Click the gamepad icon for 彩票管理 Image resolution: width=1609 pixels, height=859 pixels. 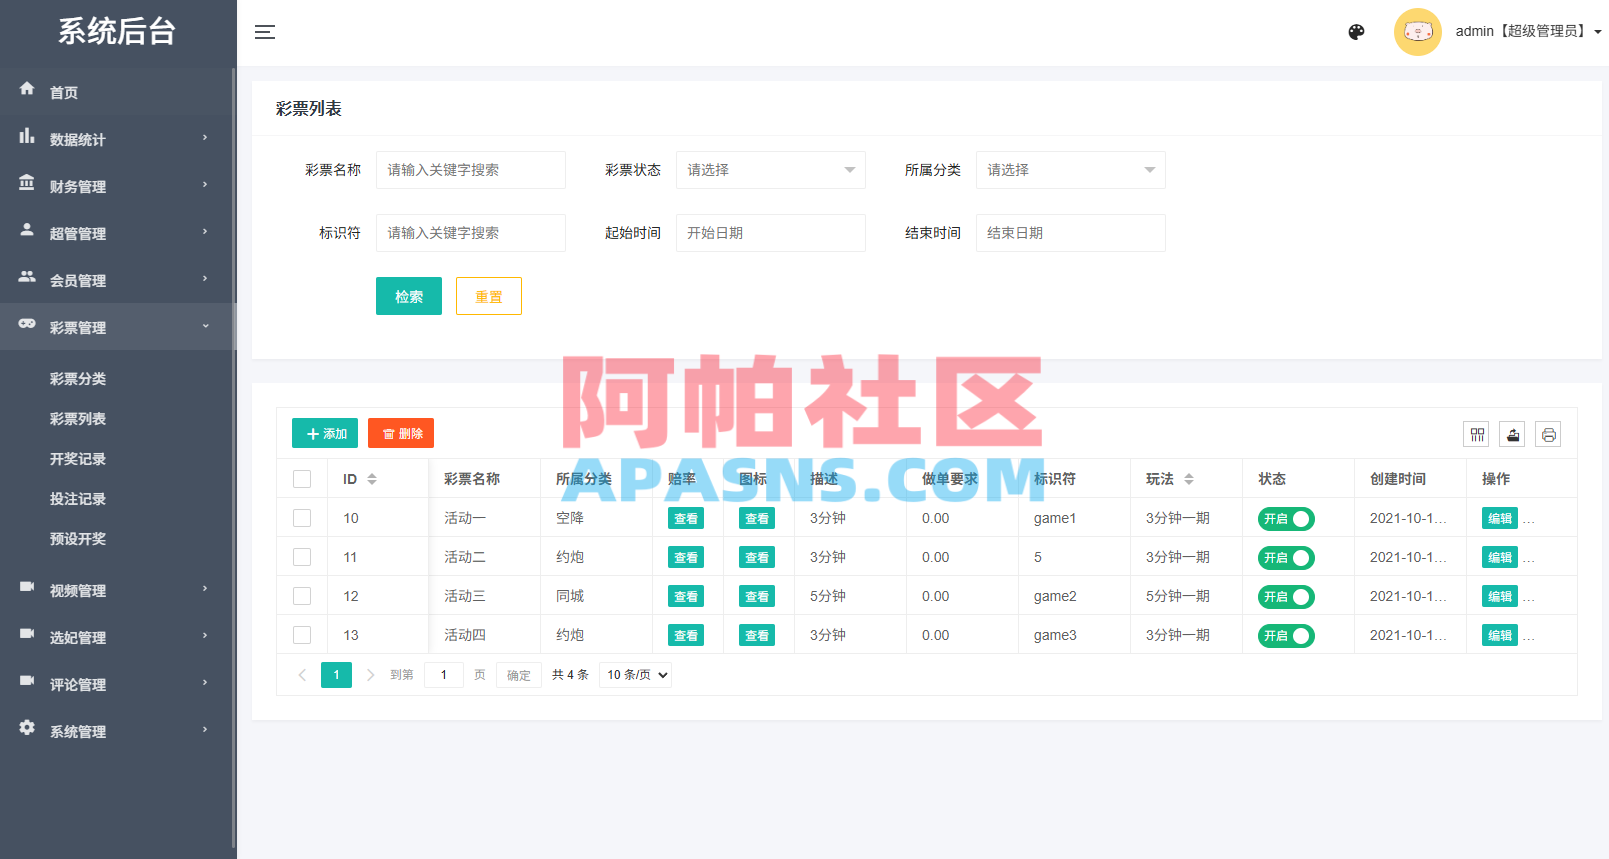point(27,324)
